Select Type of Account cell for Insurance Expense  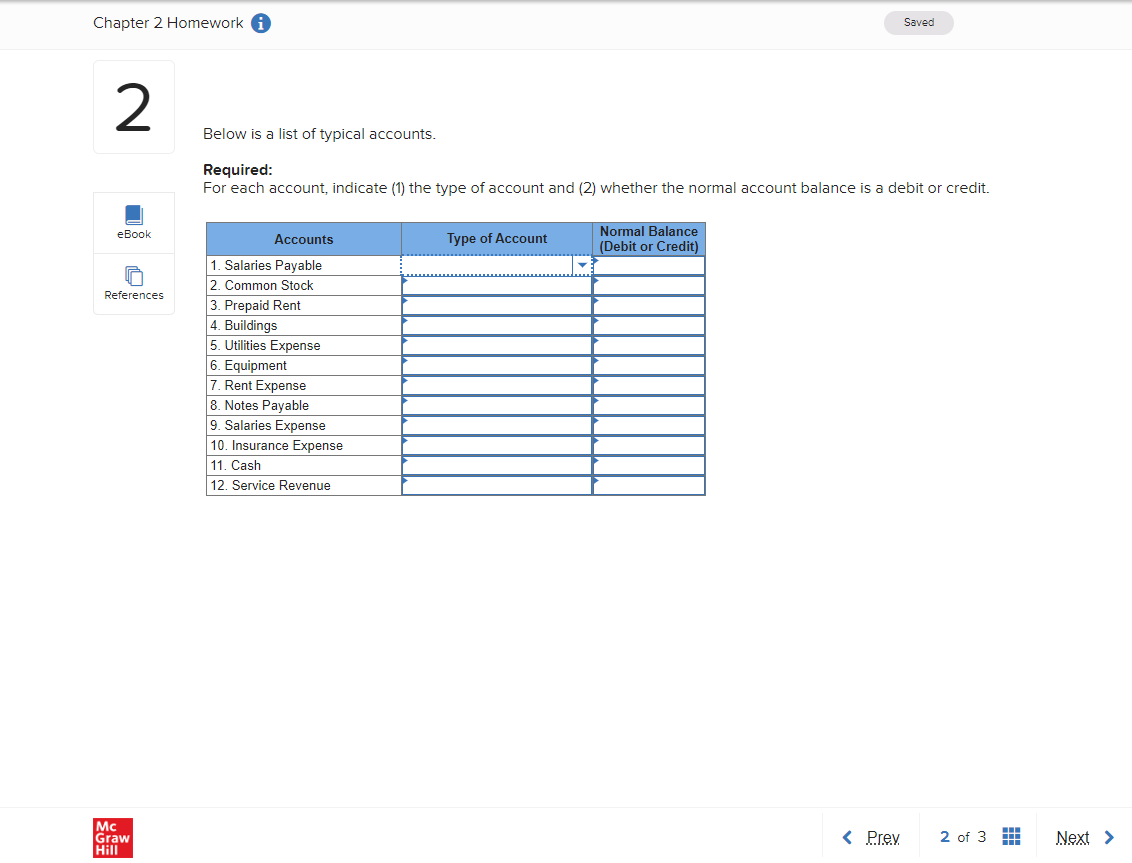point(497,446)
